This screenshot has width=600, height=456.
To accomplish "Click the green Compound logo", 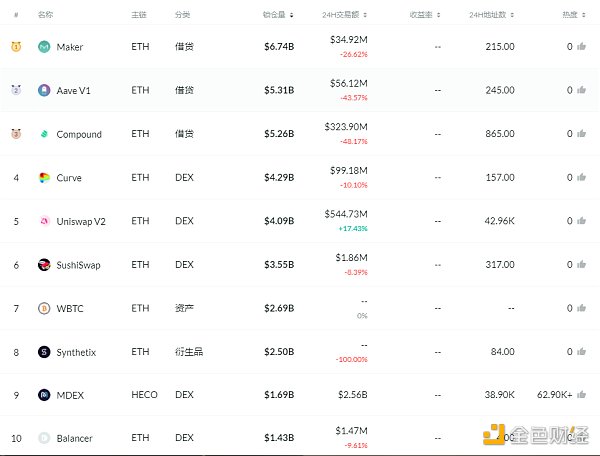I will click(x=44, y=134).
